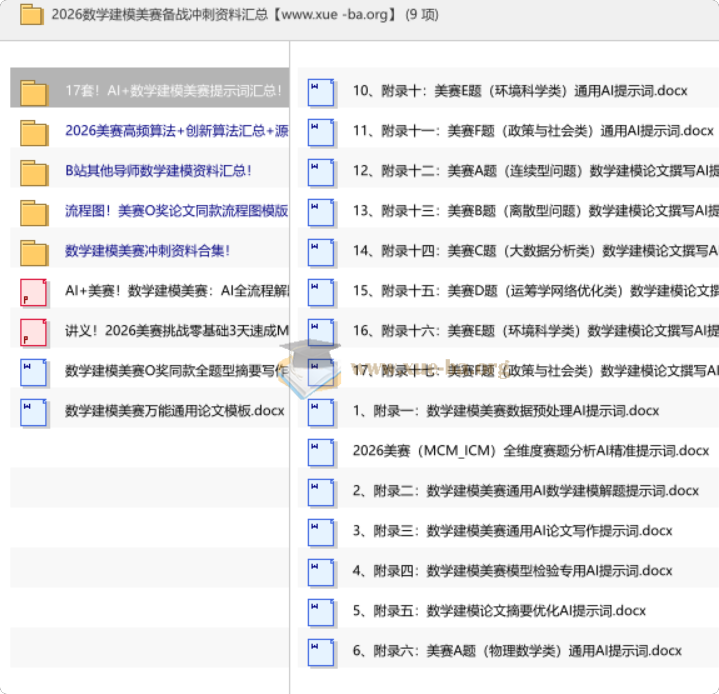Click folder icon for B站其他导师数学建模资料汇总
This screenshot has width=719, height=694.
point(34,171)
